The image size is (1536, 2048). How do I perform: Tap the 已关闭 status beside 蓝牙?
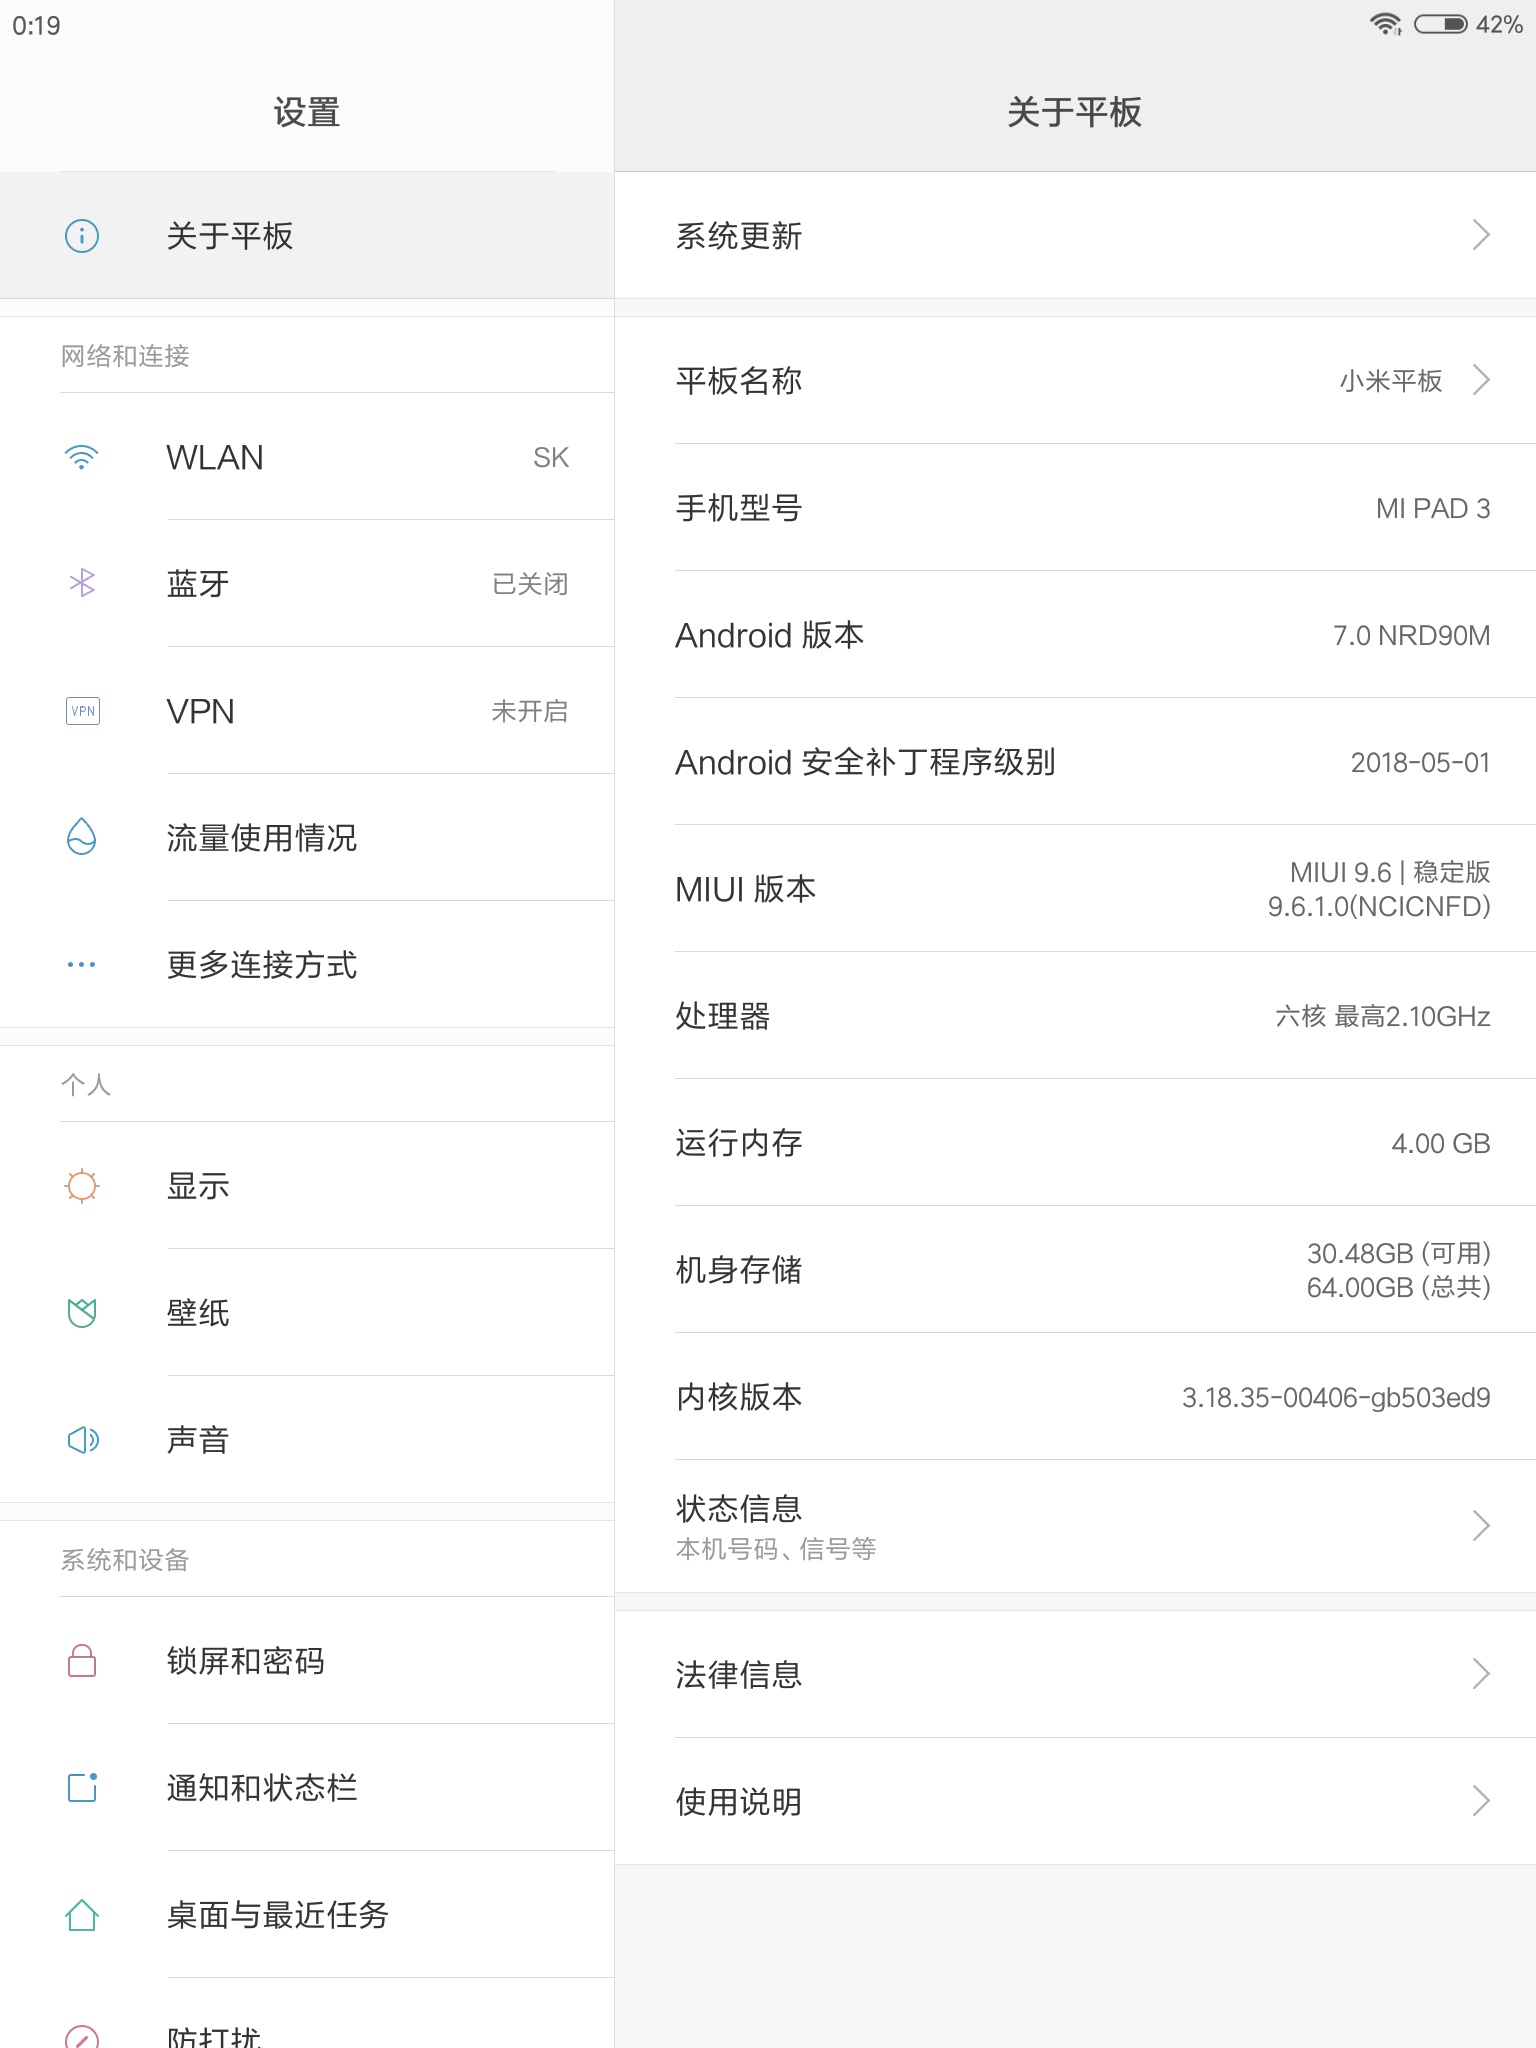pyautogui.click(x=530, y=584)
